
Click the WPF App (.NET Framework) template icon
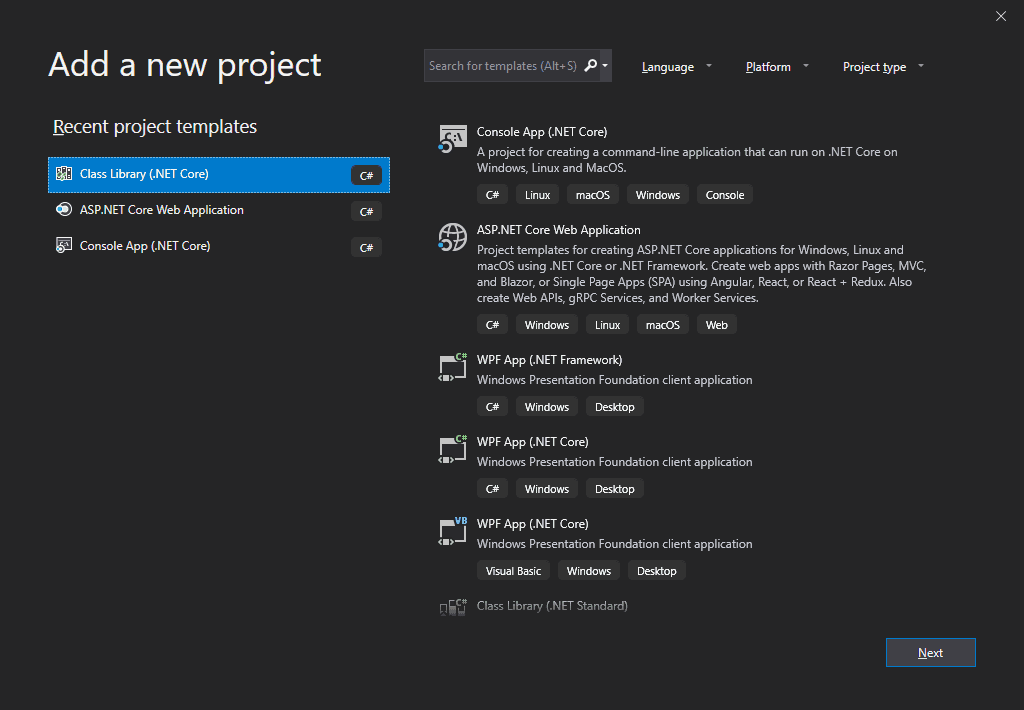point(453,367)
